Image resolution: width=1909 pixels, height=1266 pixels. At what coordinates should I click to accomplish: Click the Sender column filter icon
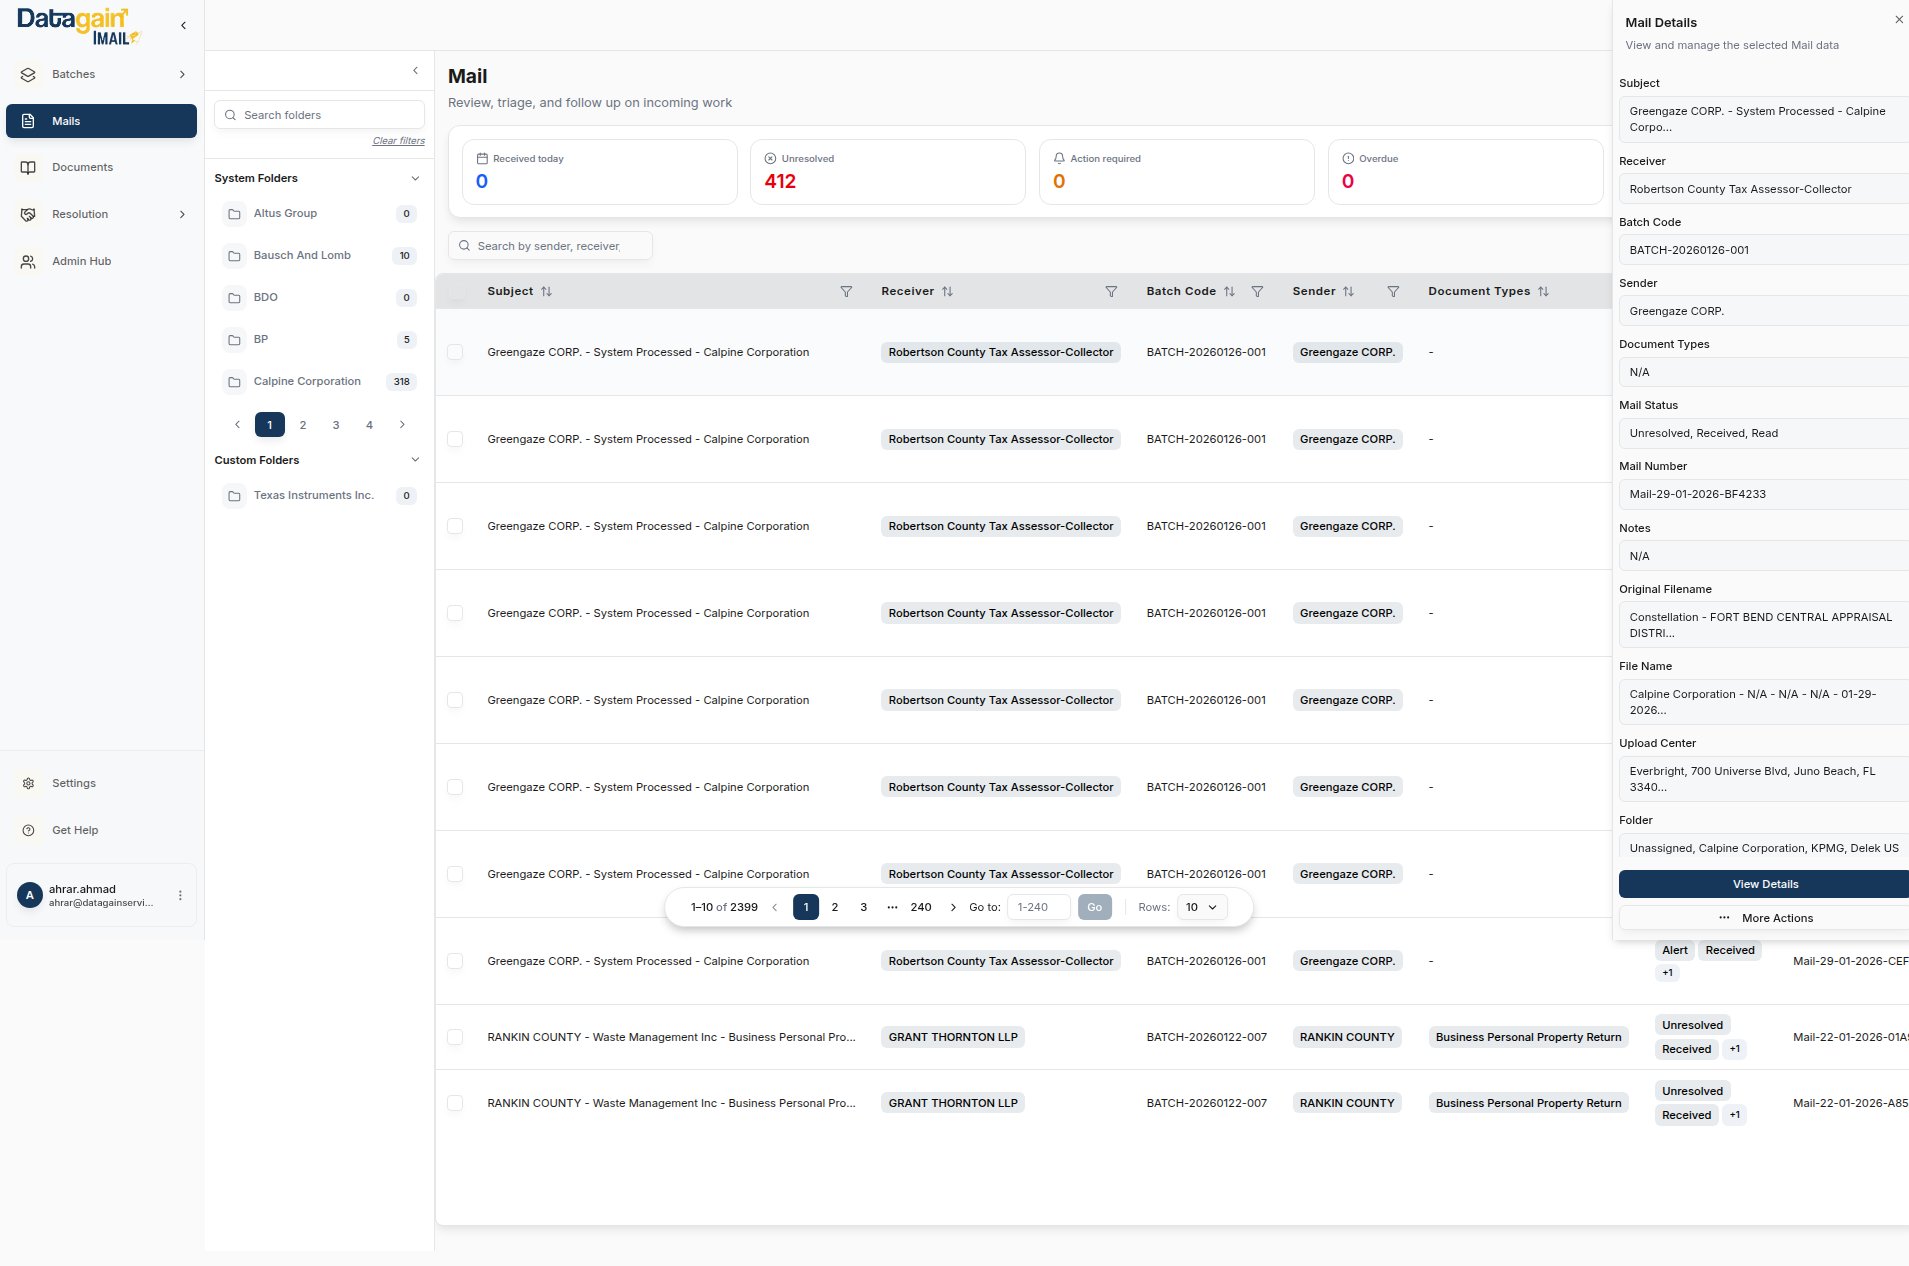1393,292
